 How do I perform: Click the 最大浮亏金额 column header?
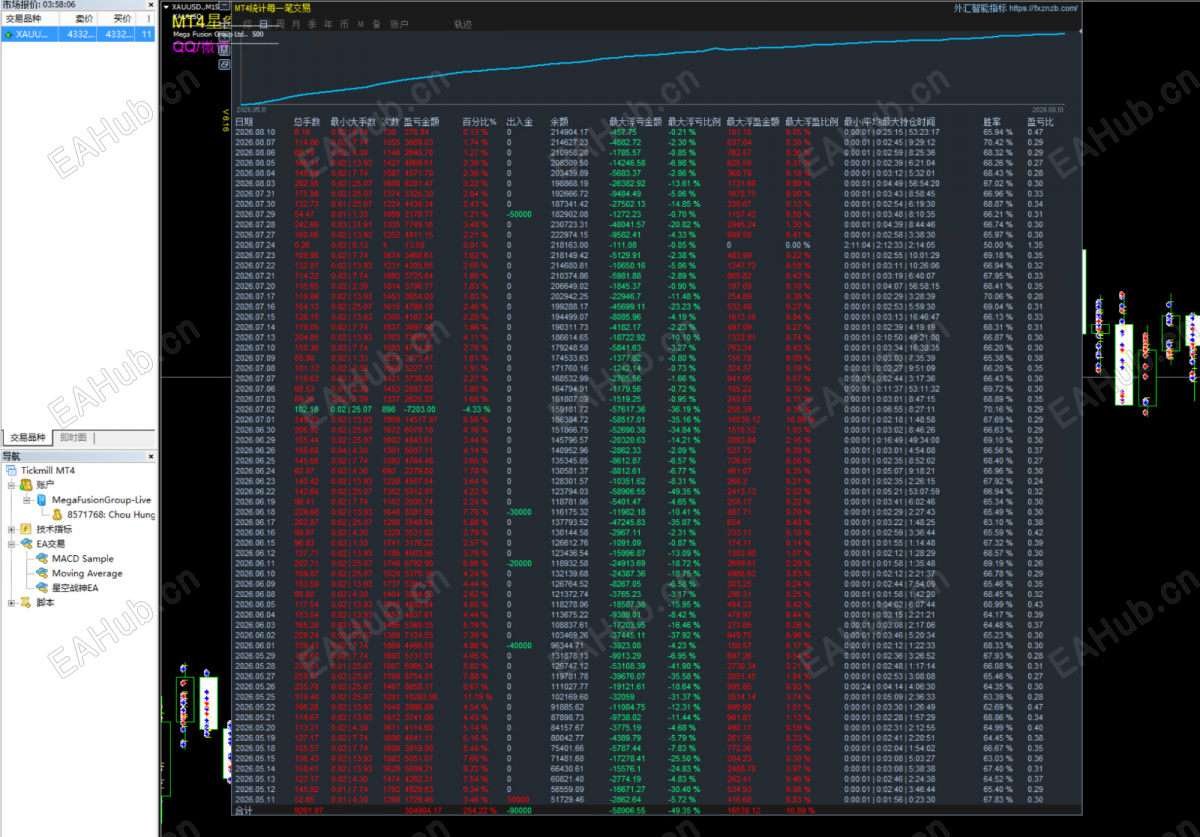pos(635,121)
